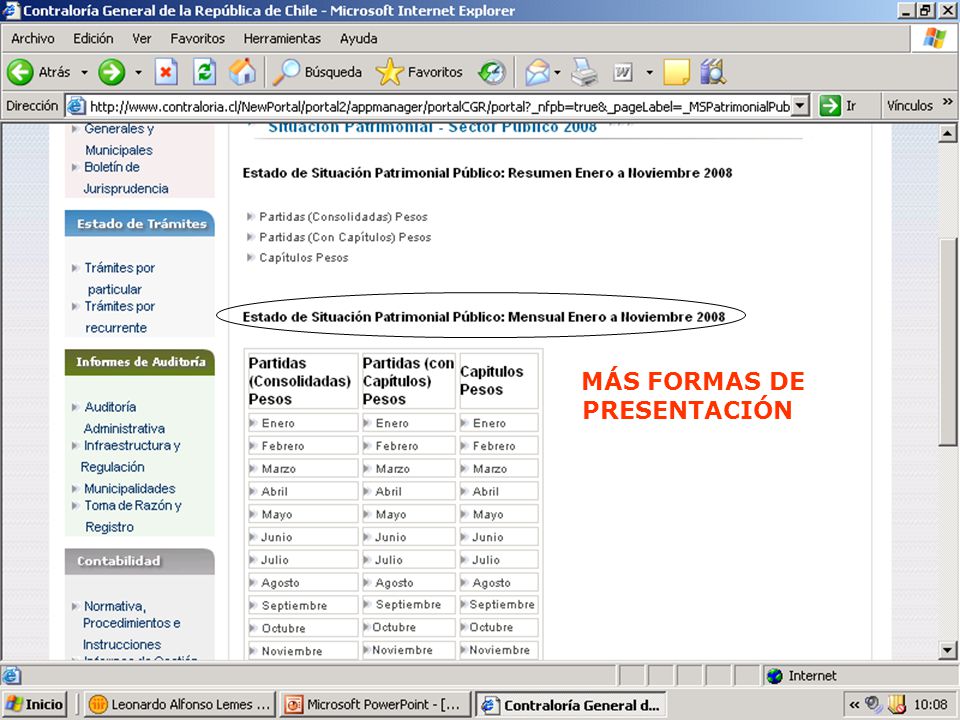
Task: Open Octubre under Capítulos Pesos column
Action: point(491,628)
